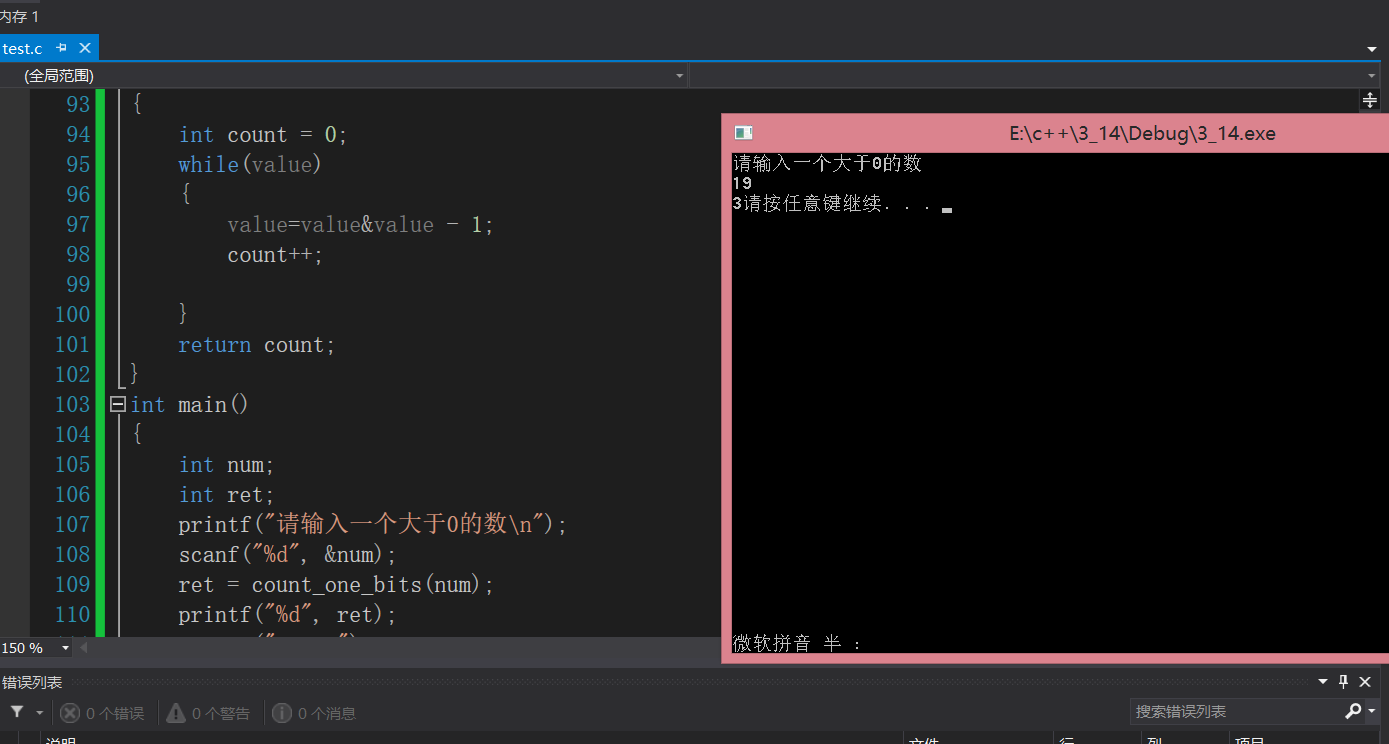This screenshot has height=744, width=1389.
Task: Open the 错误列表 panel window-position menu
Action: point(1323,682)
